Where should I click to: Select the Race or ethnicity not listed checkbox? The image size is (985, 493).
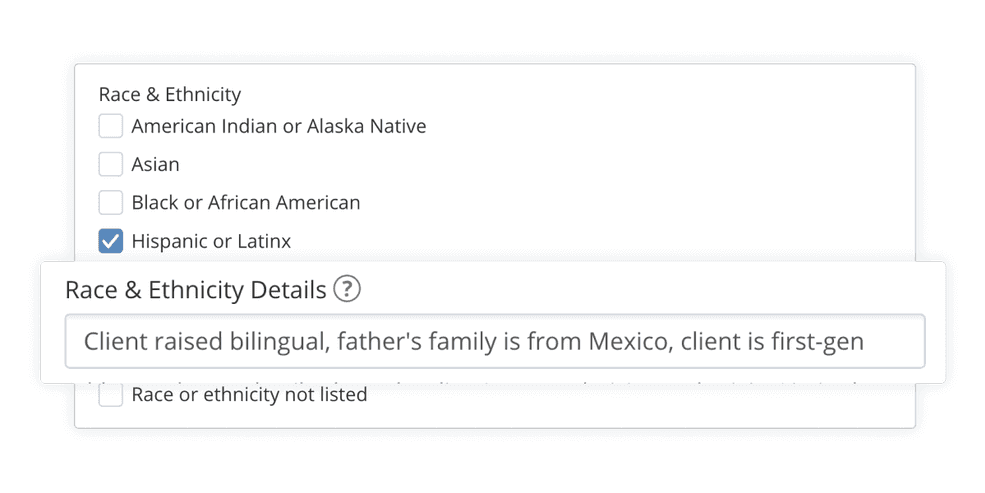click(111, 395)
